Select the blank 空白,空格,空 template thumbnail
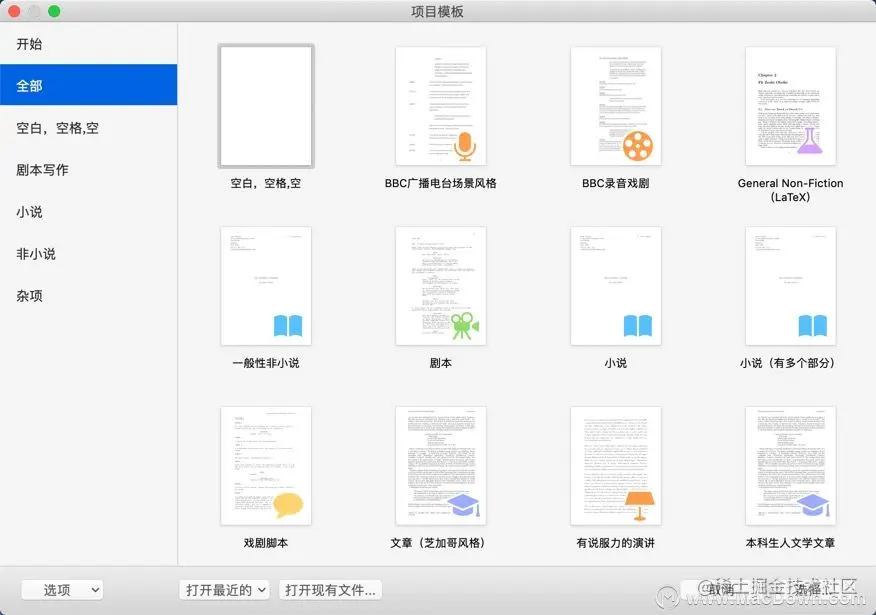The image size is (876, 615). pyautogui.click(x=266, y=106)
